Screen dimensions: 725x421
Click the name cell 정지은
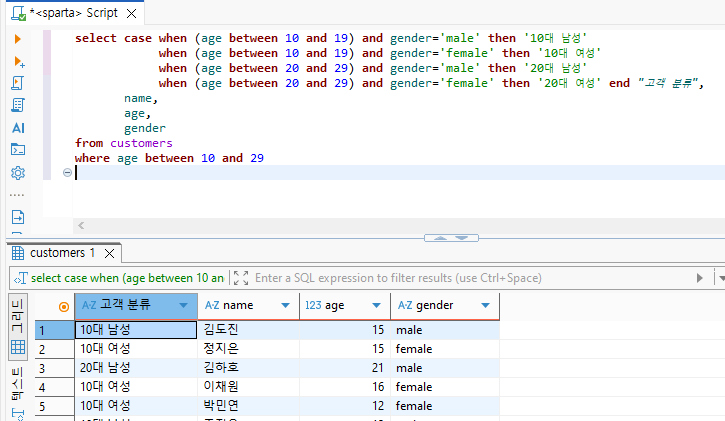(248, 349)
